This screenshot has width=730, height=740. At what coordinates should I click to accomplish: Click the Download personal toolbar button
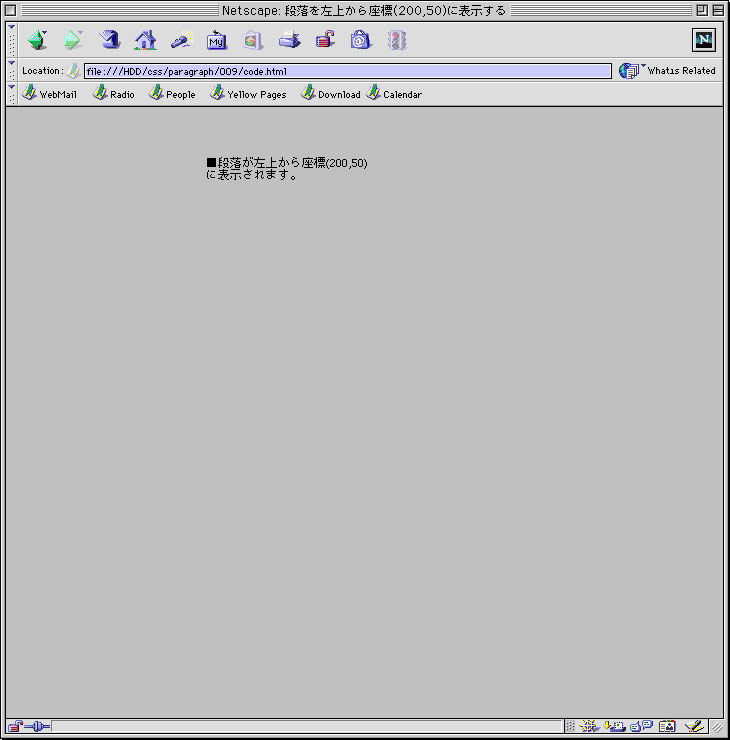click(x=331, y=94)
